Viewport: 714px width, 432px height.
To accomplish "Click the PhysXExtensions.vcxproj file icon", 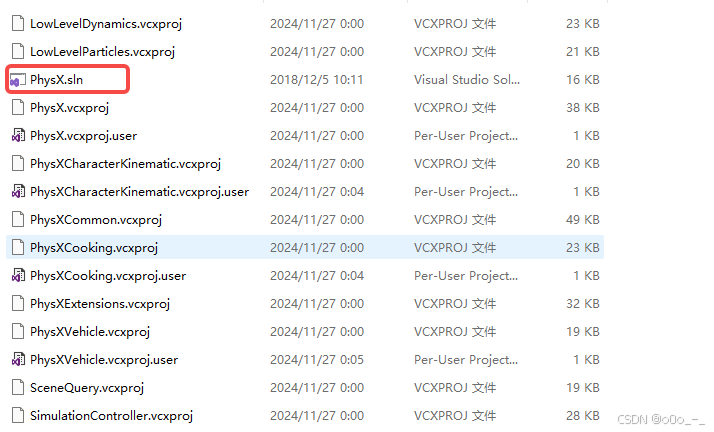I will tap(18, 304).
